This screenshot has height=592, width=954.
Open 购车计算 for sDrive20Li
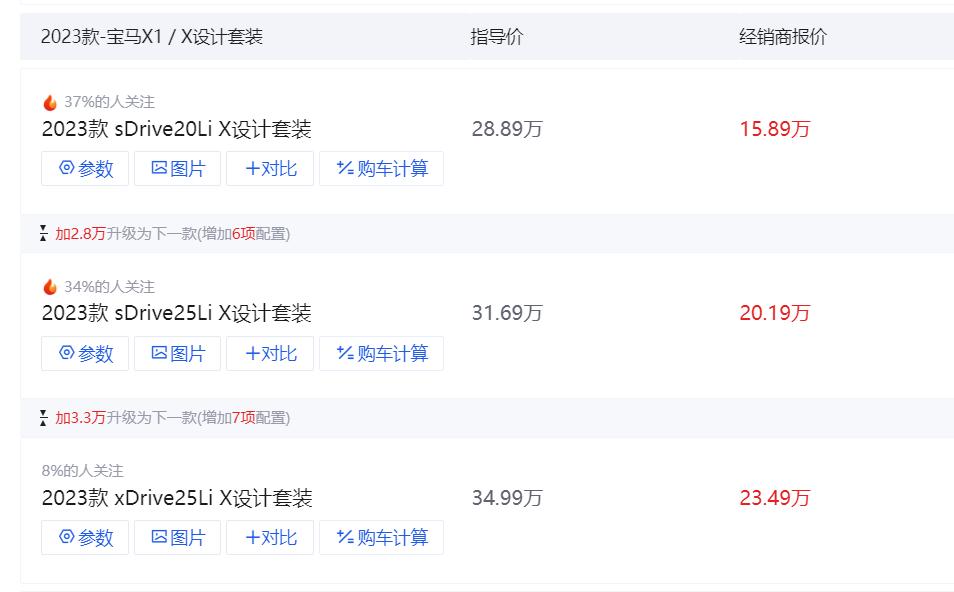coord(381,169)
